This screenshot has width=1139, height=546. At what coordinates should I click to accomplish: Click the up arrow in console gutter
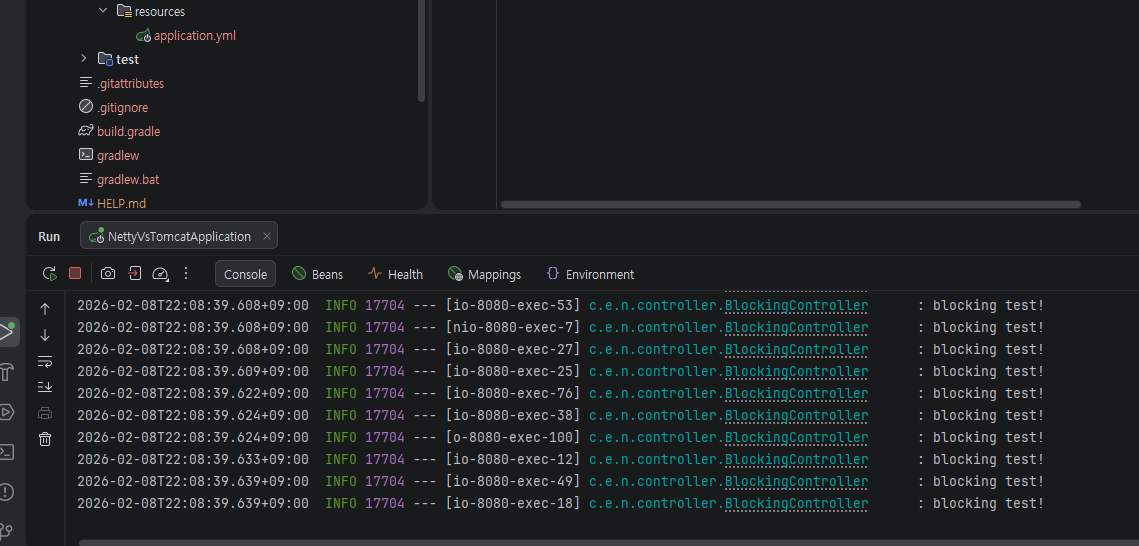coord(45,309)
